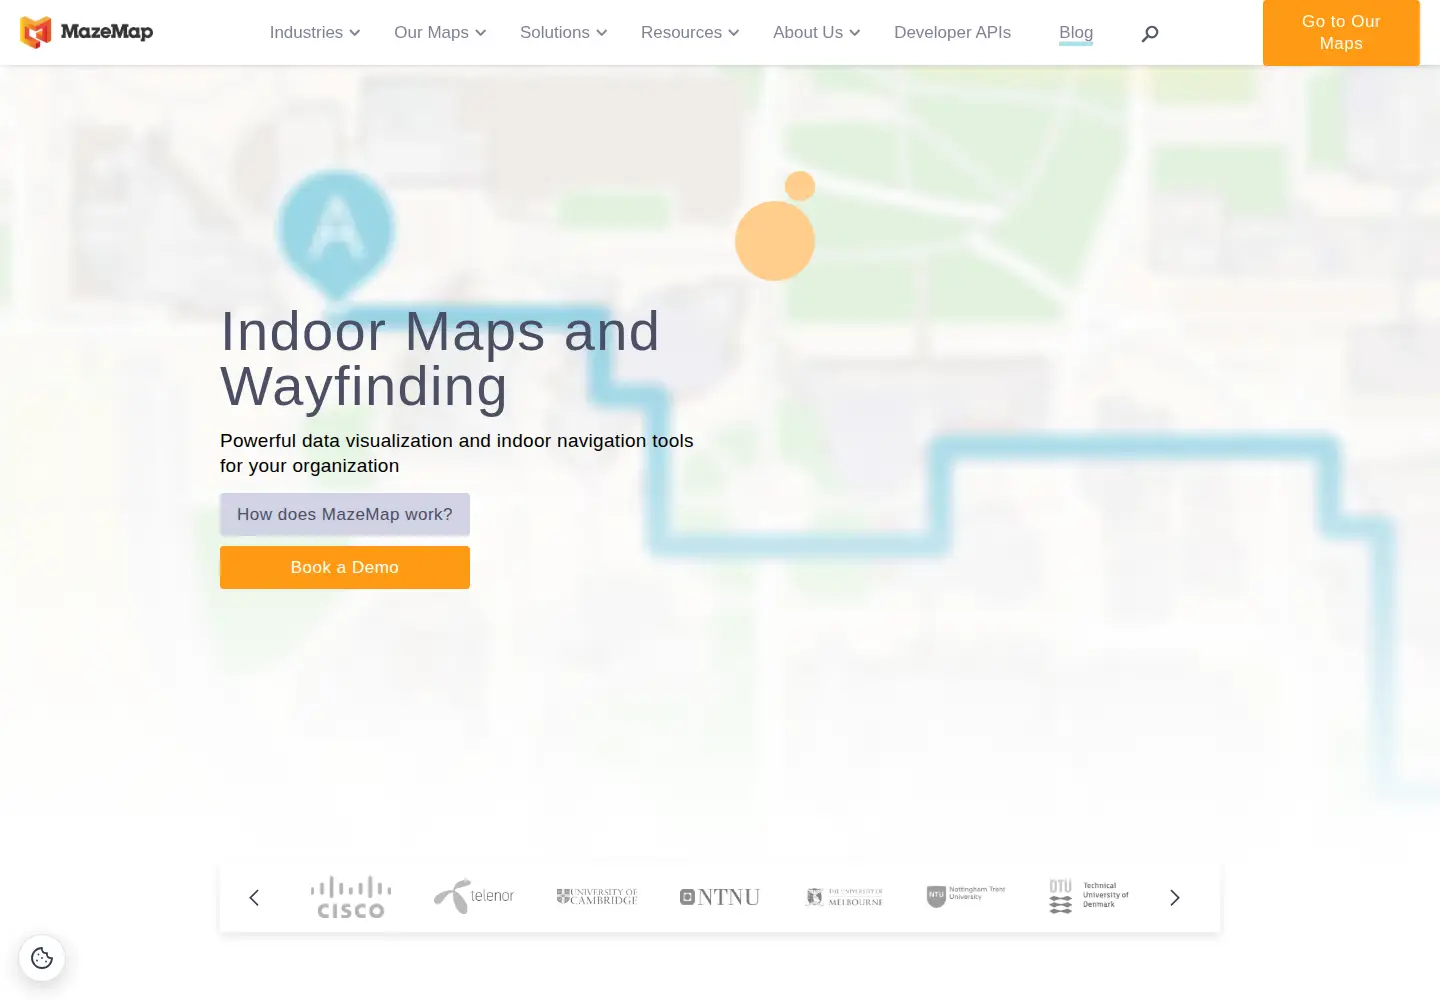Show previous logos in carousel

pos(254,898)
